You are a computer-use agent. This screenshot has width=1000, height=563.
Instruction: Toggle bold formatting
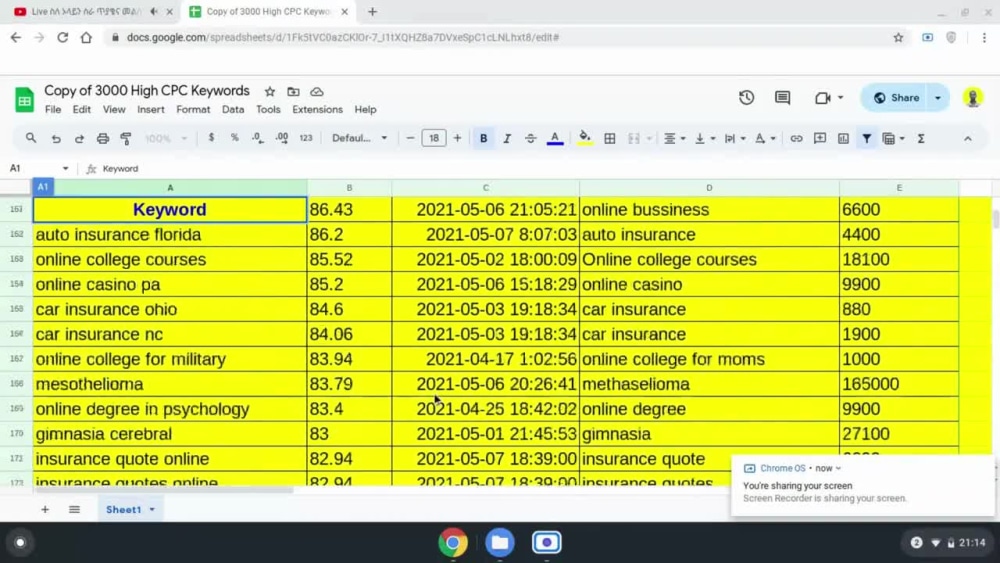point(483,138)
